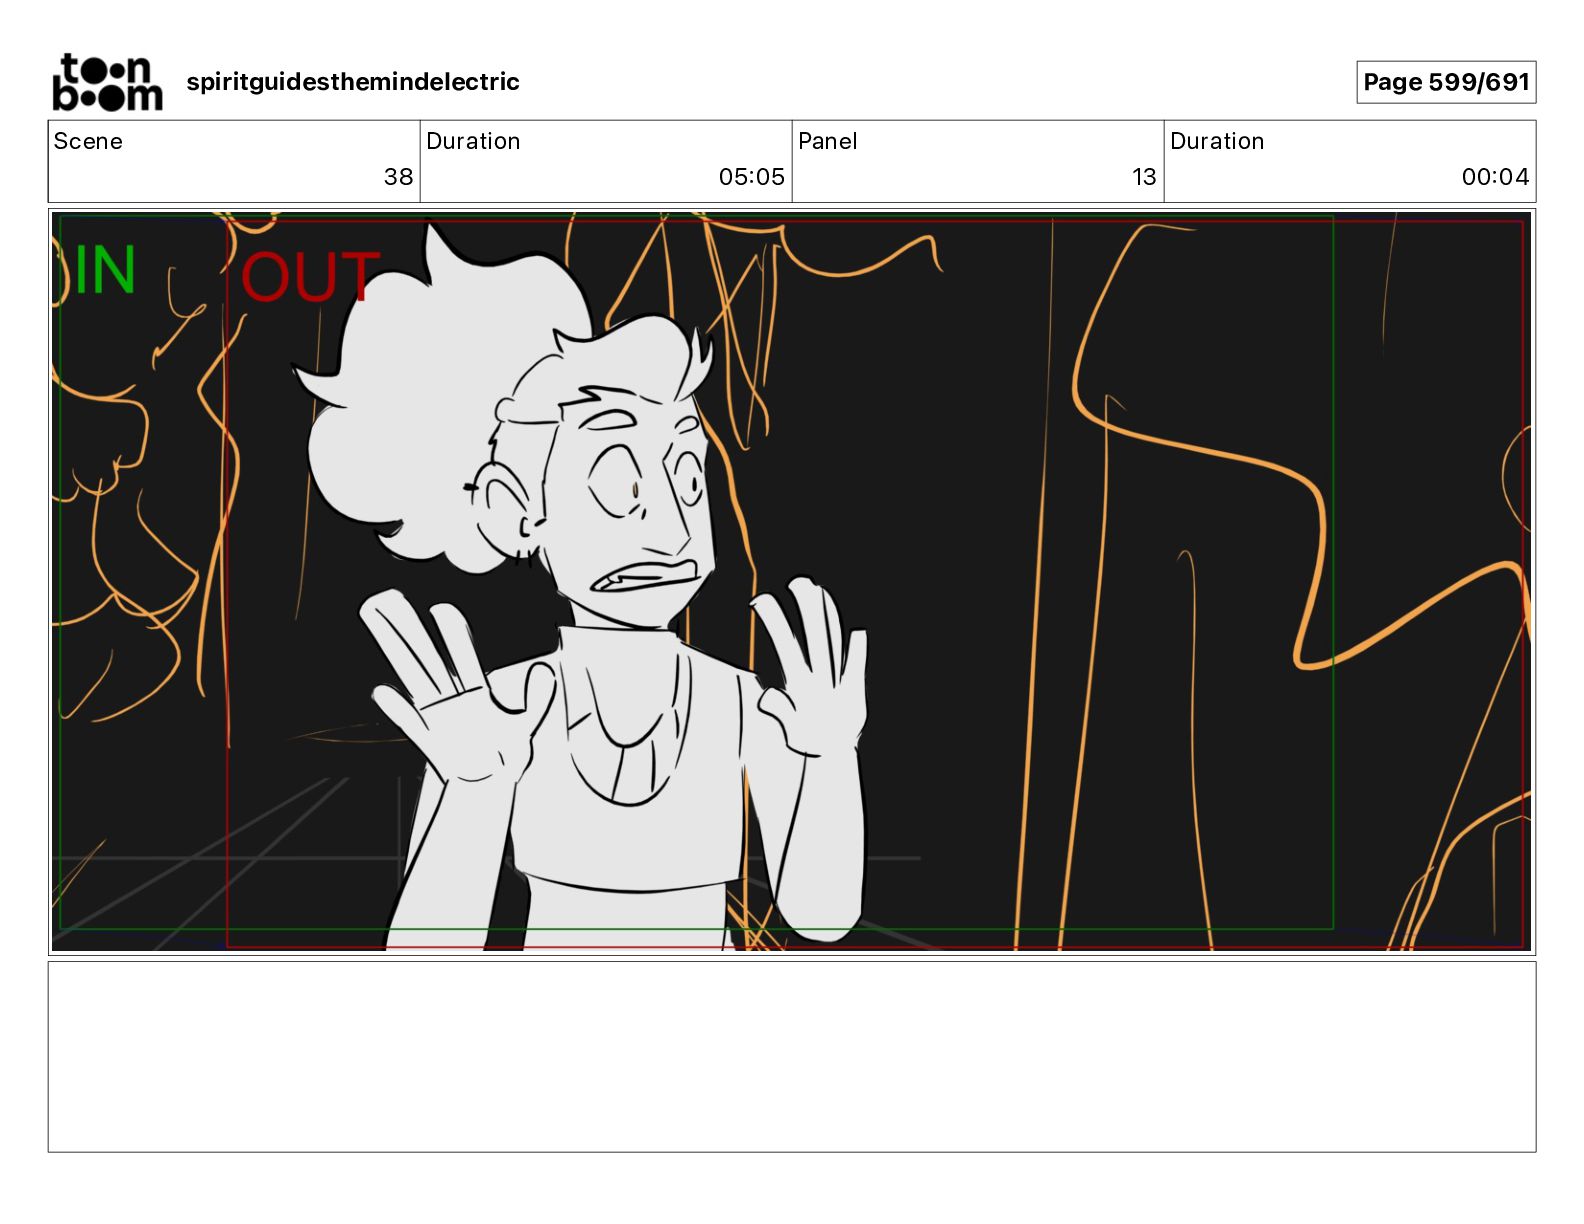Click the green IN camera label
Image resolution: width=1584 pixels, height=1224 pixels.
(104, 270)
